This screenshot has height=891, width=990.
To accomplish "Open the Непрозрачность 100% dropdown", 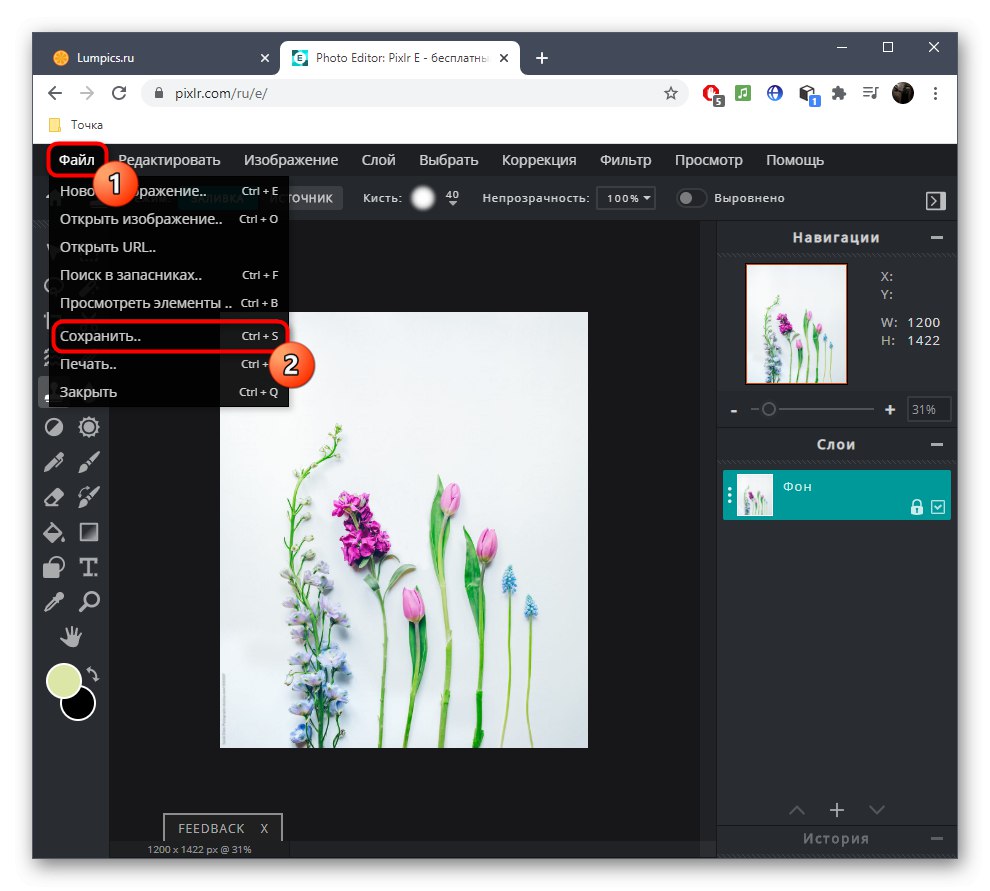I will point(626,198).
